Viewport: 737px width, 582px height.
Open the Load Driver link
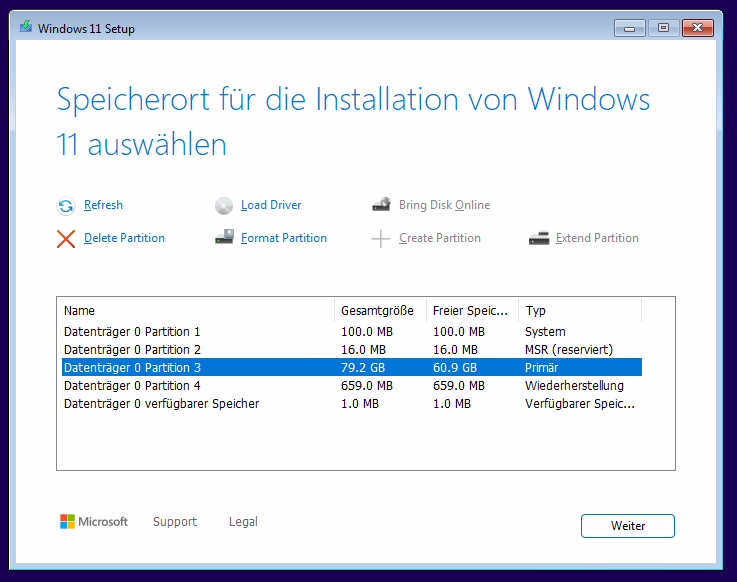click(271, 205)
